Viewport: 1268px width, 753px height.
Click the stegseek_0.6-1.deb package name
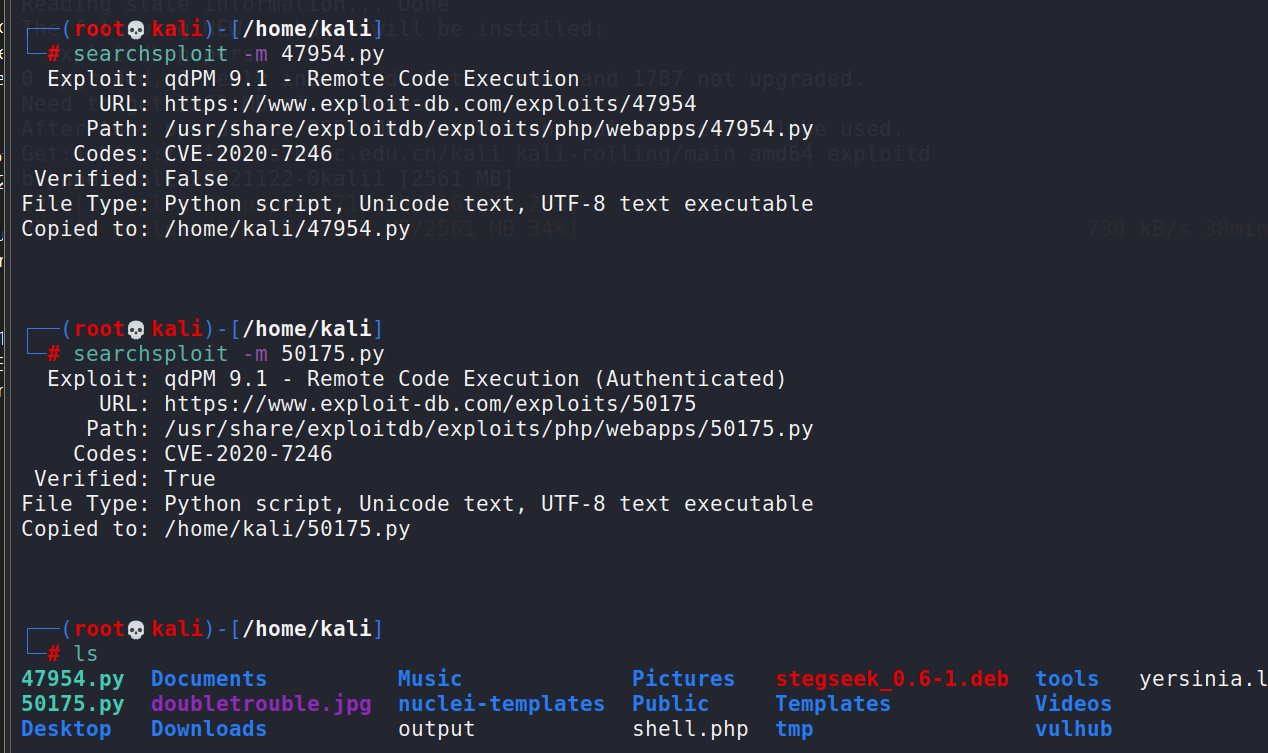pos(892,679)
